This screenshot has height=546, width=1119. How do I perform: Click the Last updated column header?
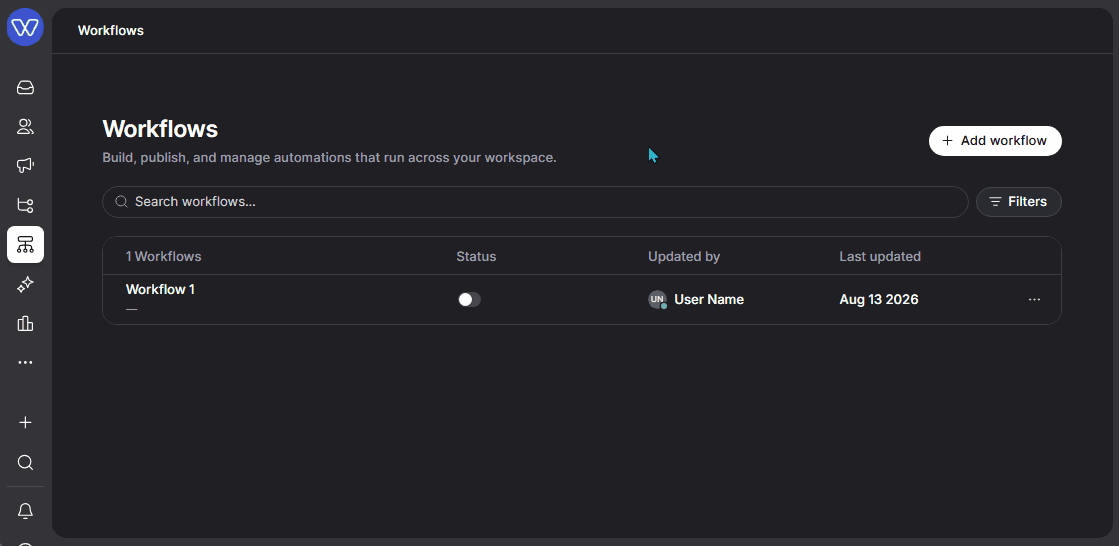(x=880, y=256)
